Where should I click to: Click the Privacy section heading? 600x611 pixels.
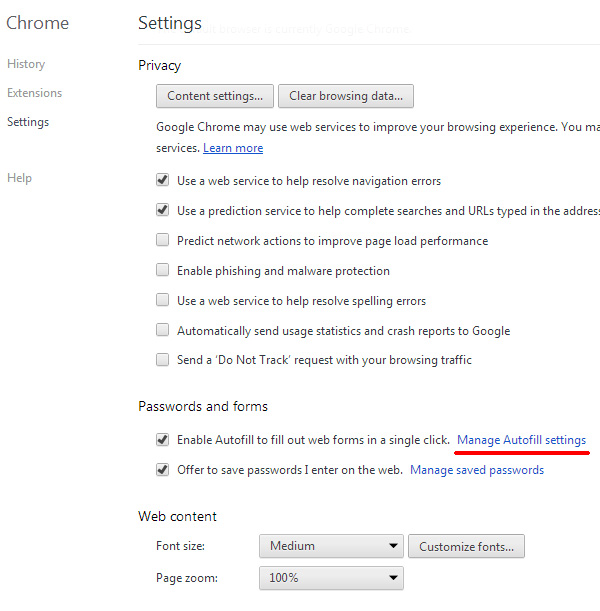coord(160,65)
